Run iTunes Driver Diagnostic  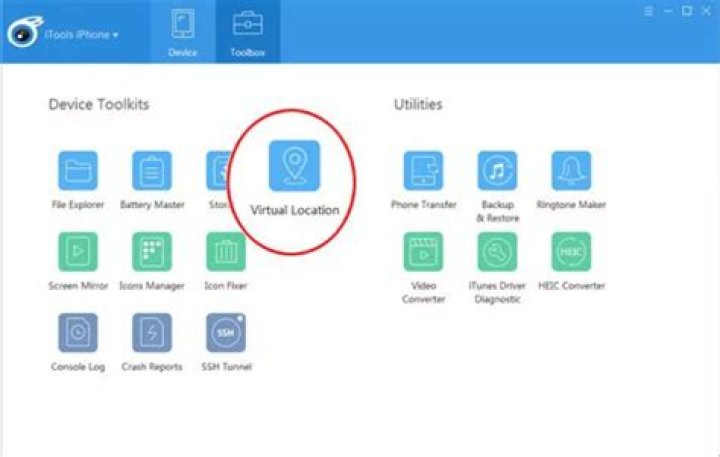click(x=497, y=252)
